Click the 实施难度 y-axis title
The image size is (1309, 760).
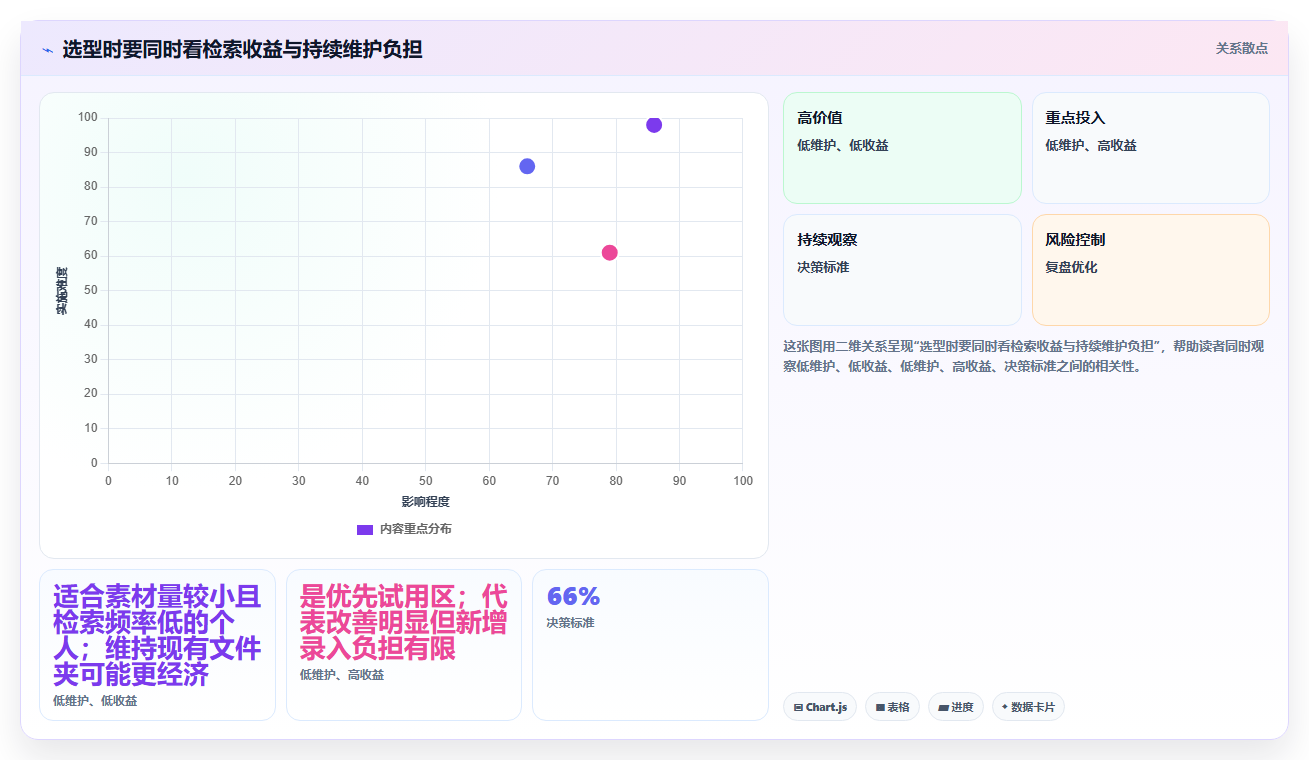pyautogui.click(x=62, y=290)
